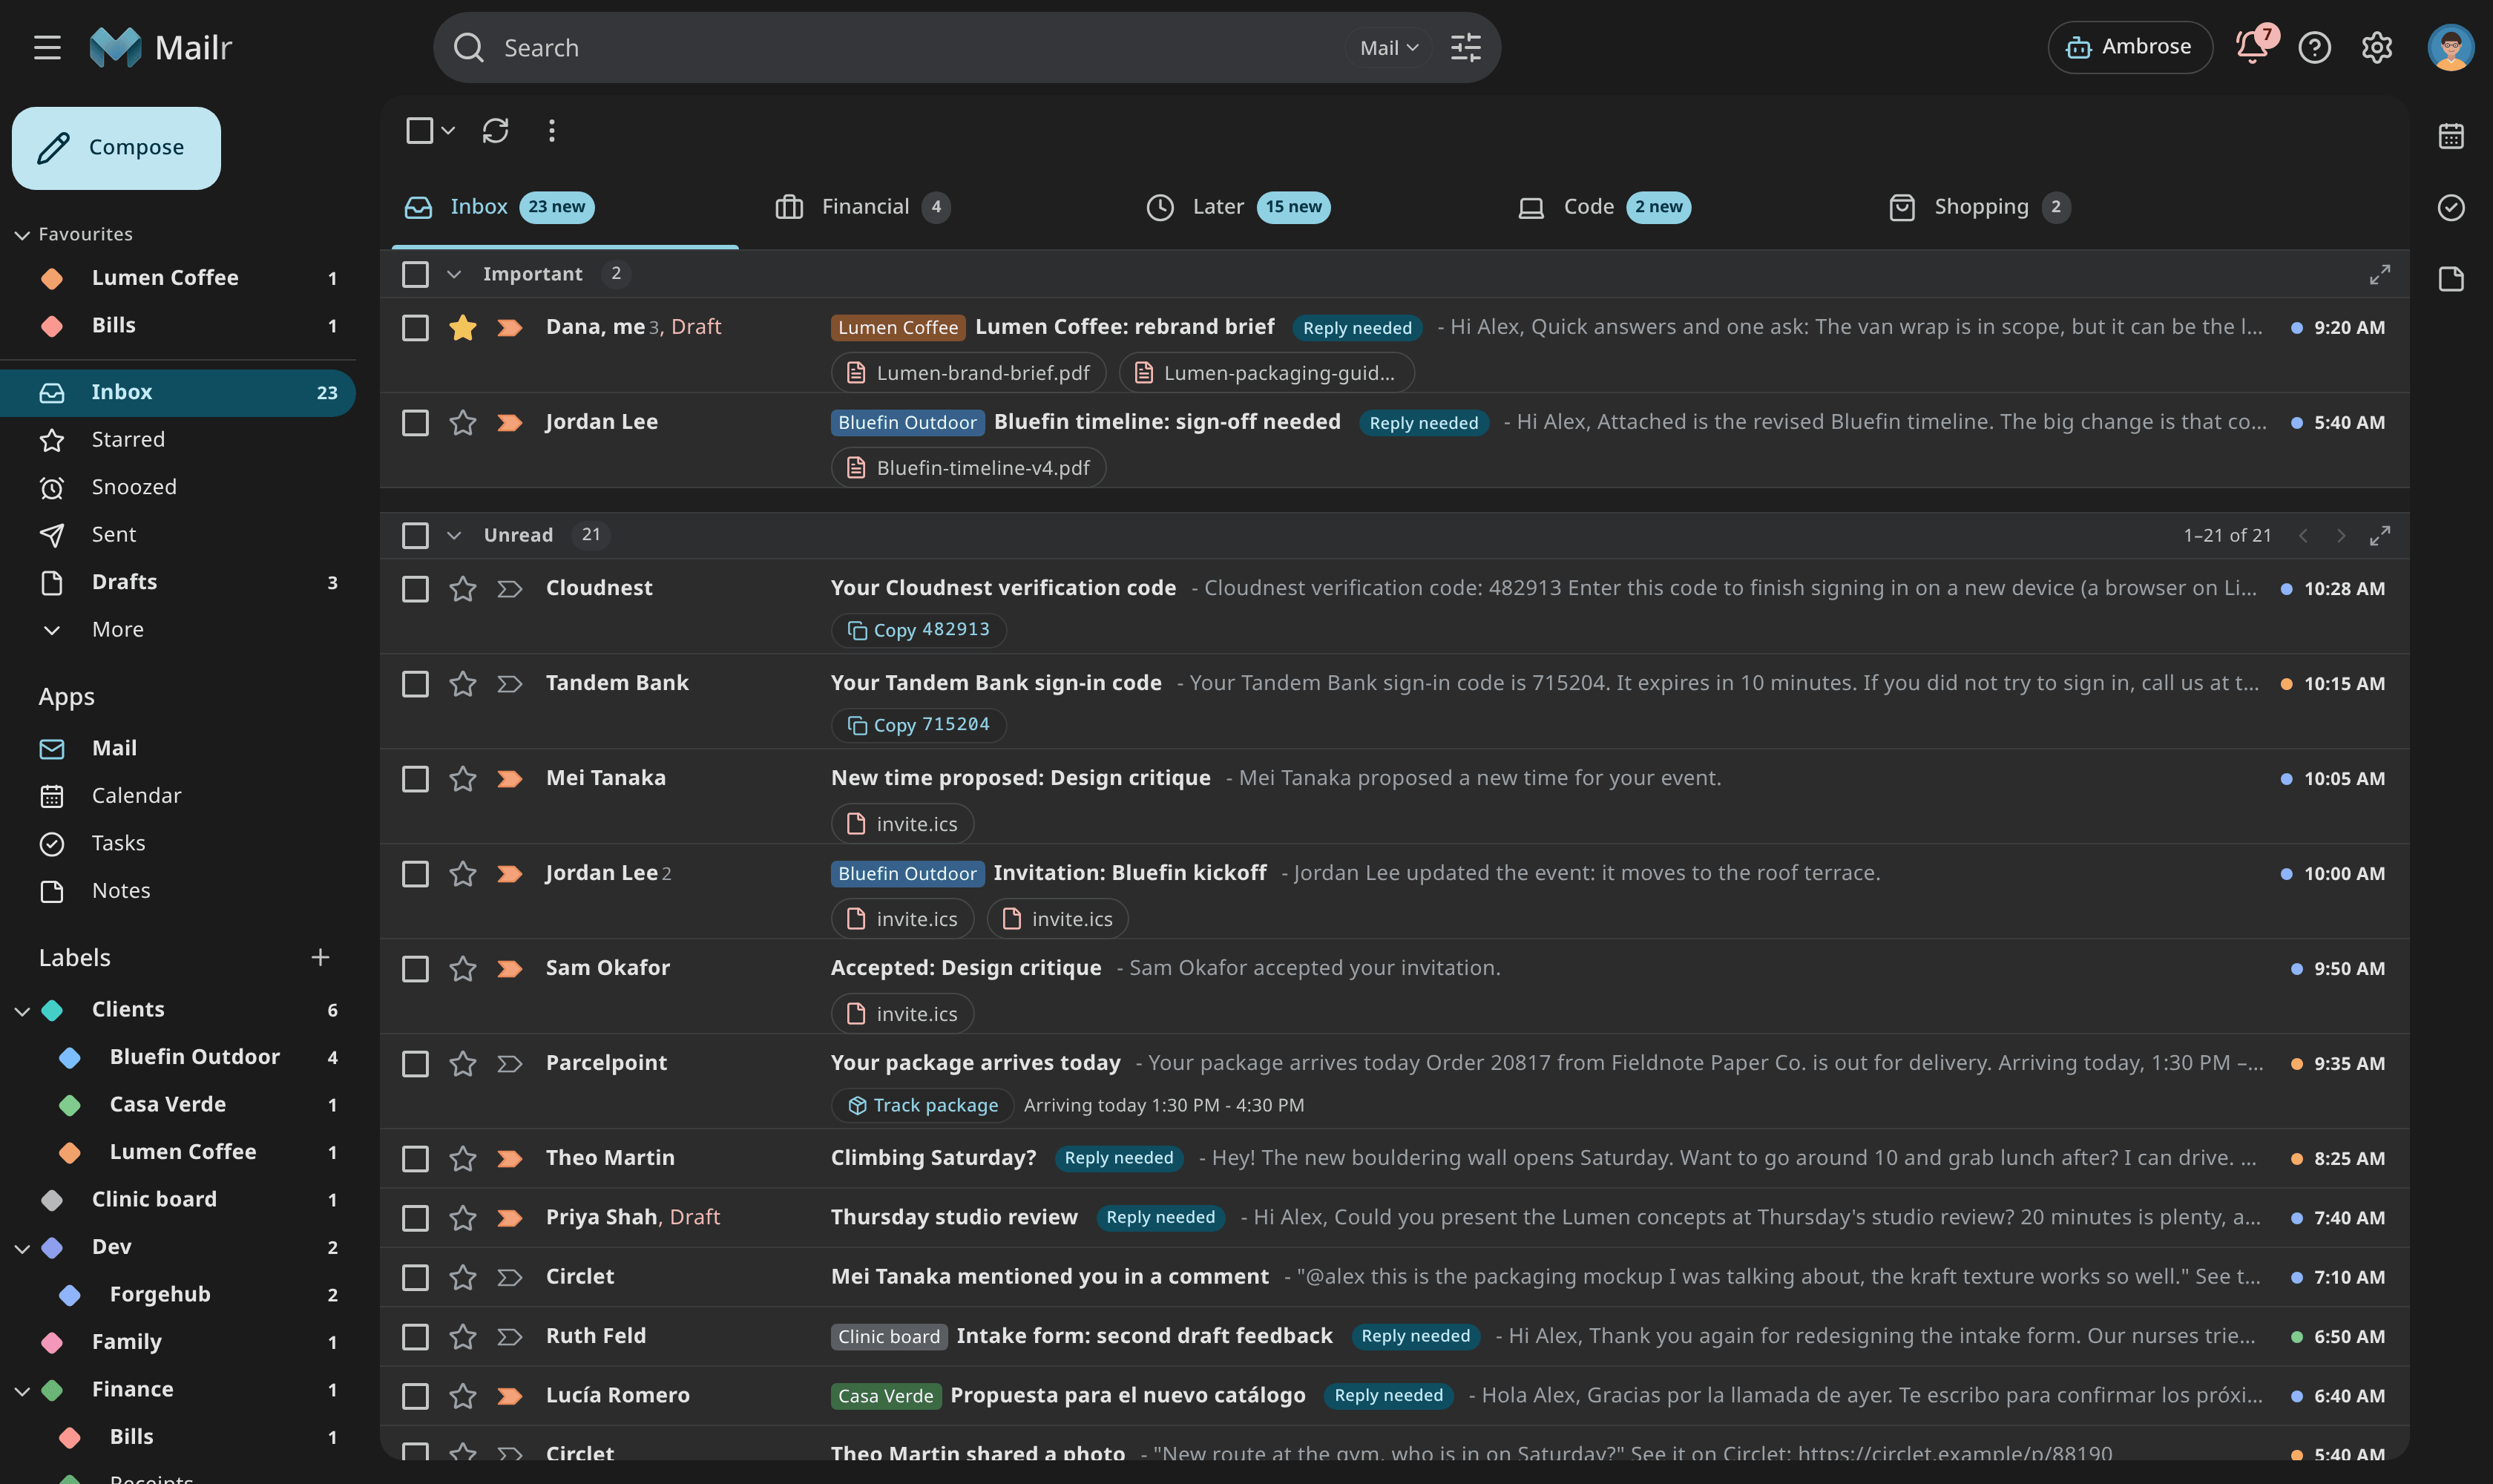Image resolution: width=2493 pixels, height=1484 pixels.
Task: Tick the Jordan Lee Bluefin timeline checkbox
Action: click(415, 422)
